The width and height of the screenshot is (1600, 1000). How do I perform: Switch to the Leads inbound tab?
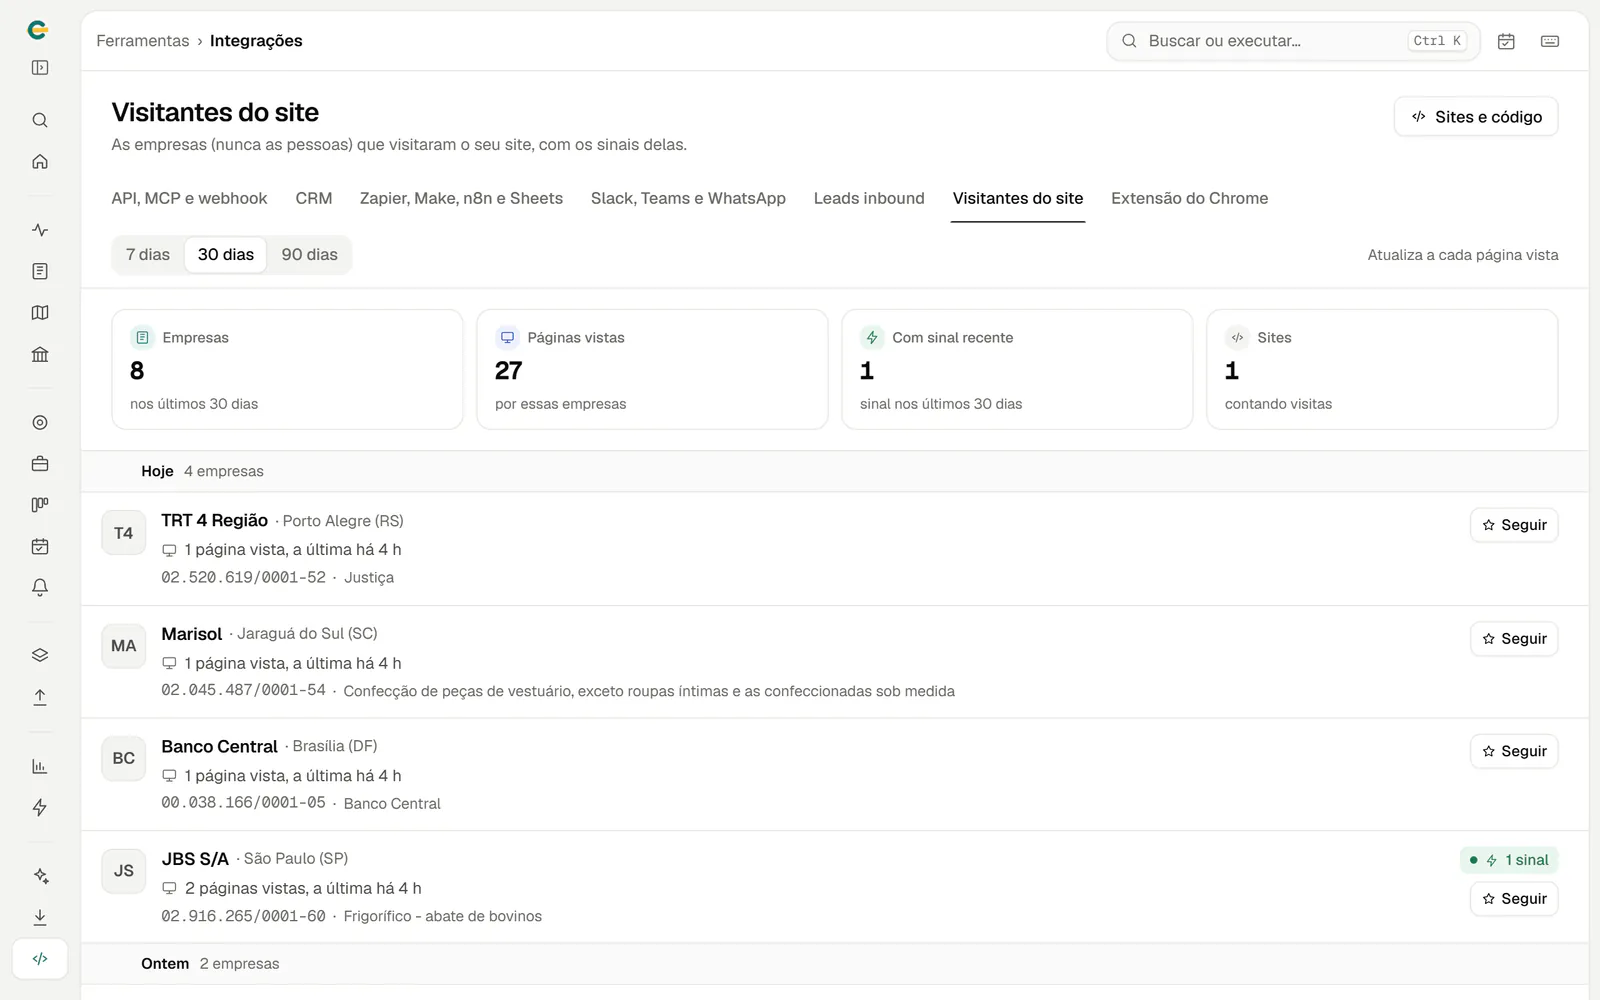[869, 198]
